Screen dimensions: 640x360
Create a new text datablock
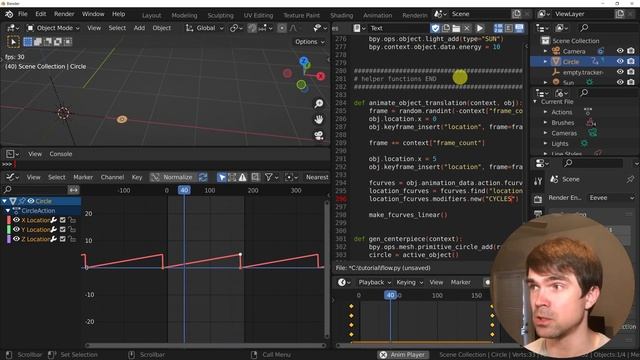[446, 28]
